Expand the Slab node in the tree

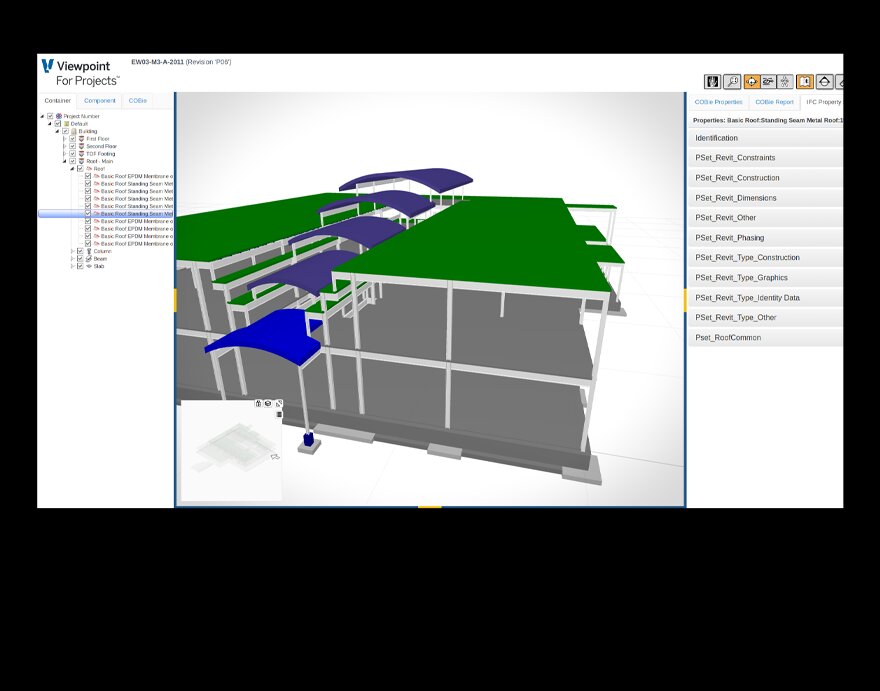click(72, 266)
